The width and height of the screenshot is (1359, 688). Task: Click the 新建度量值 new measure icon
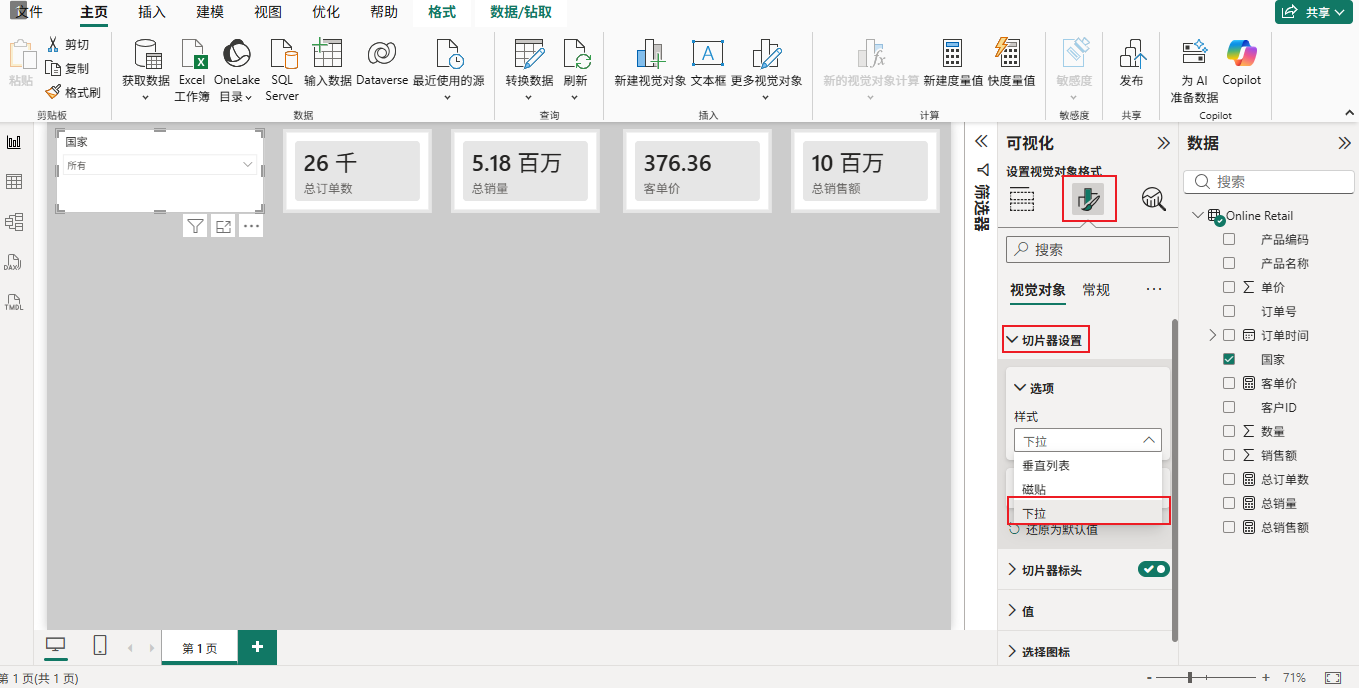953,54
